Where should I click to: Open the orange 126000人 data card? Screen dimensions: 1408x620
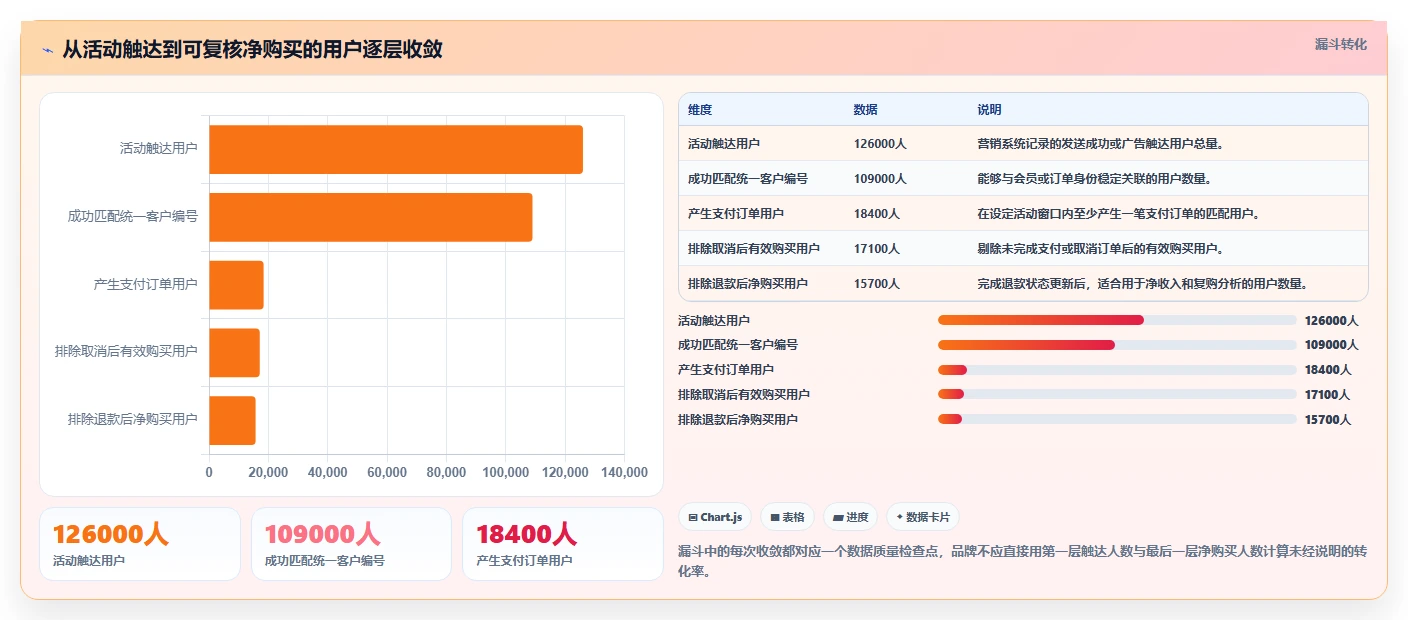[140, 544]
